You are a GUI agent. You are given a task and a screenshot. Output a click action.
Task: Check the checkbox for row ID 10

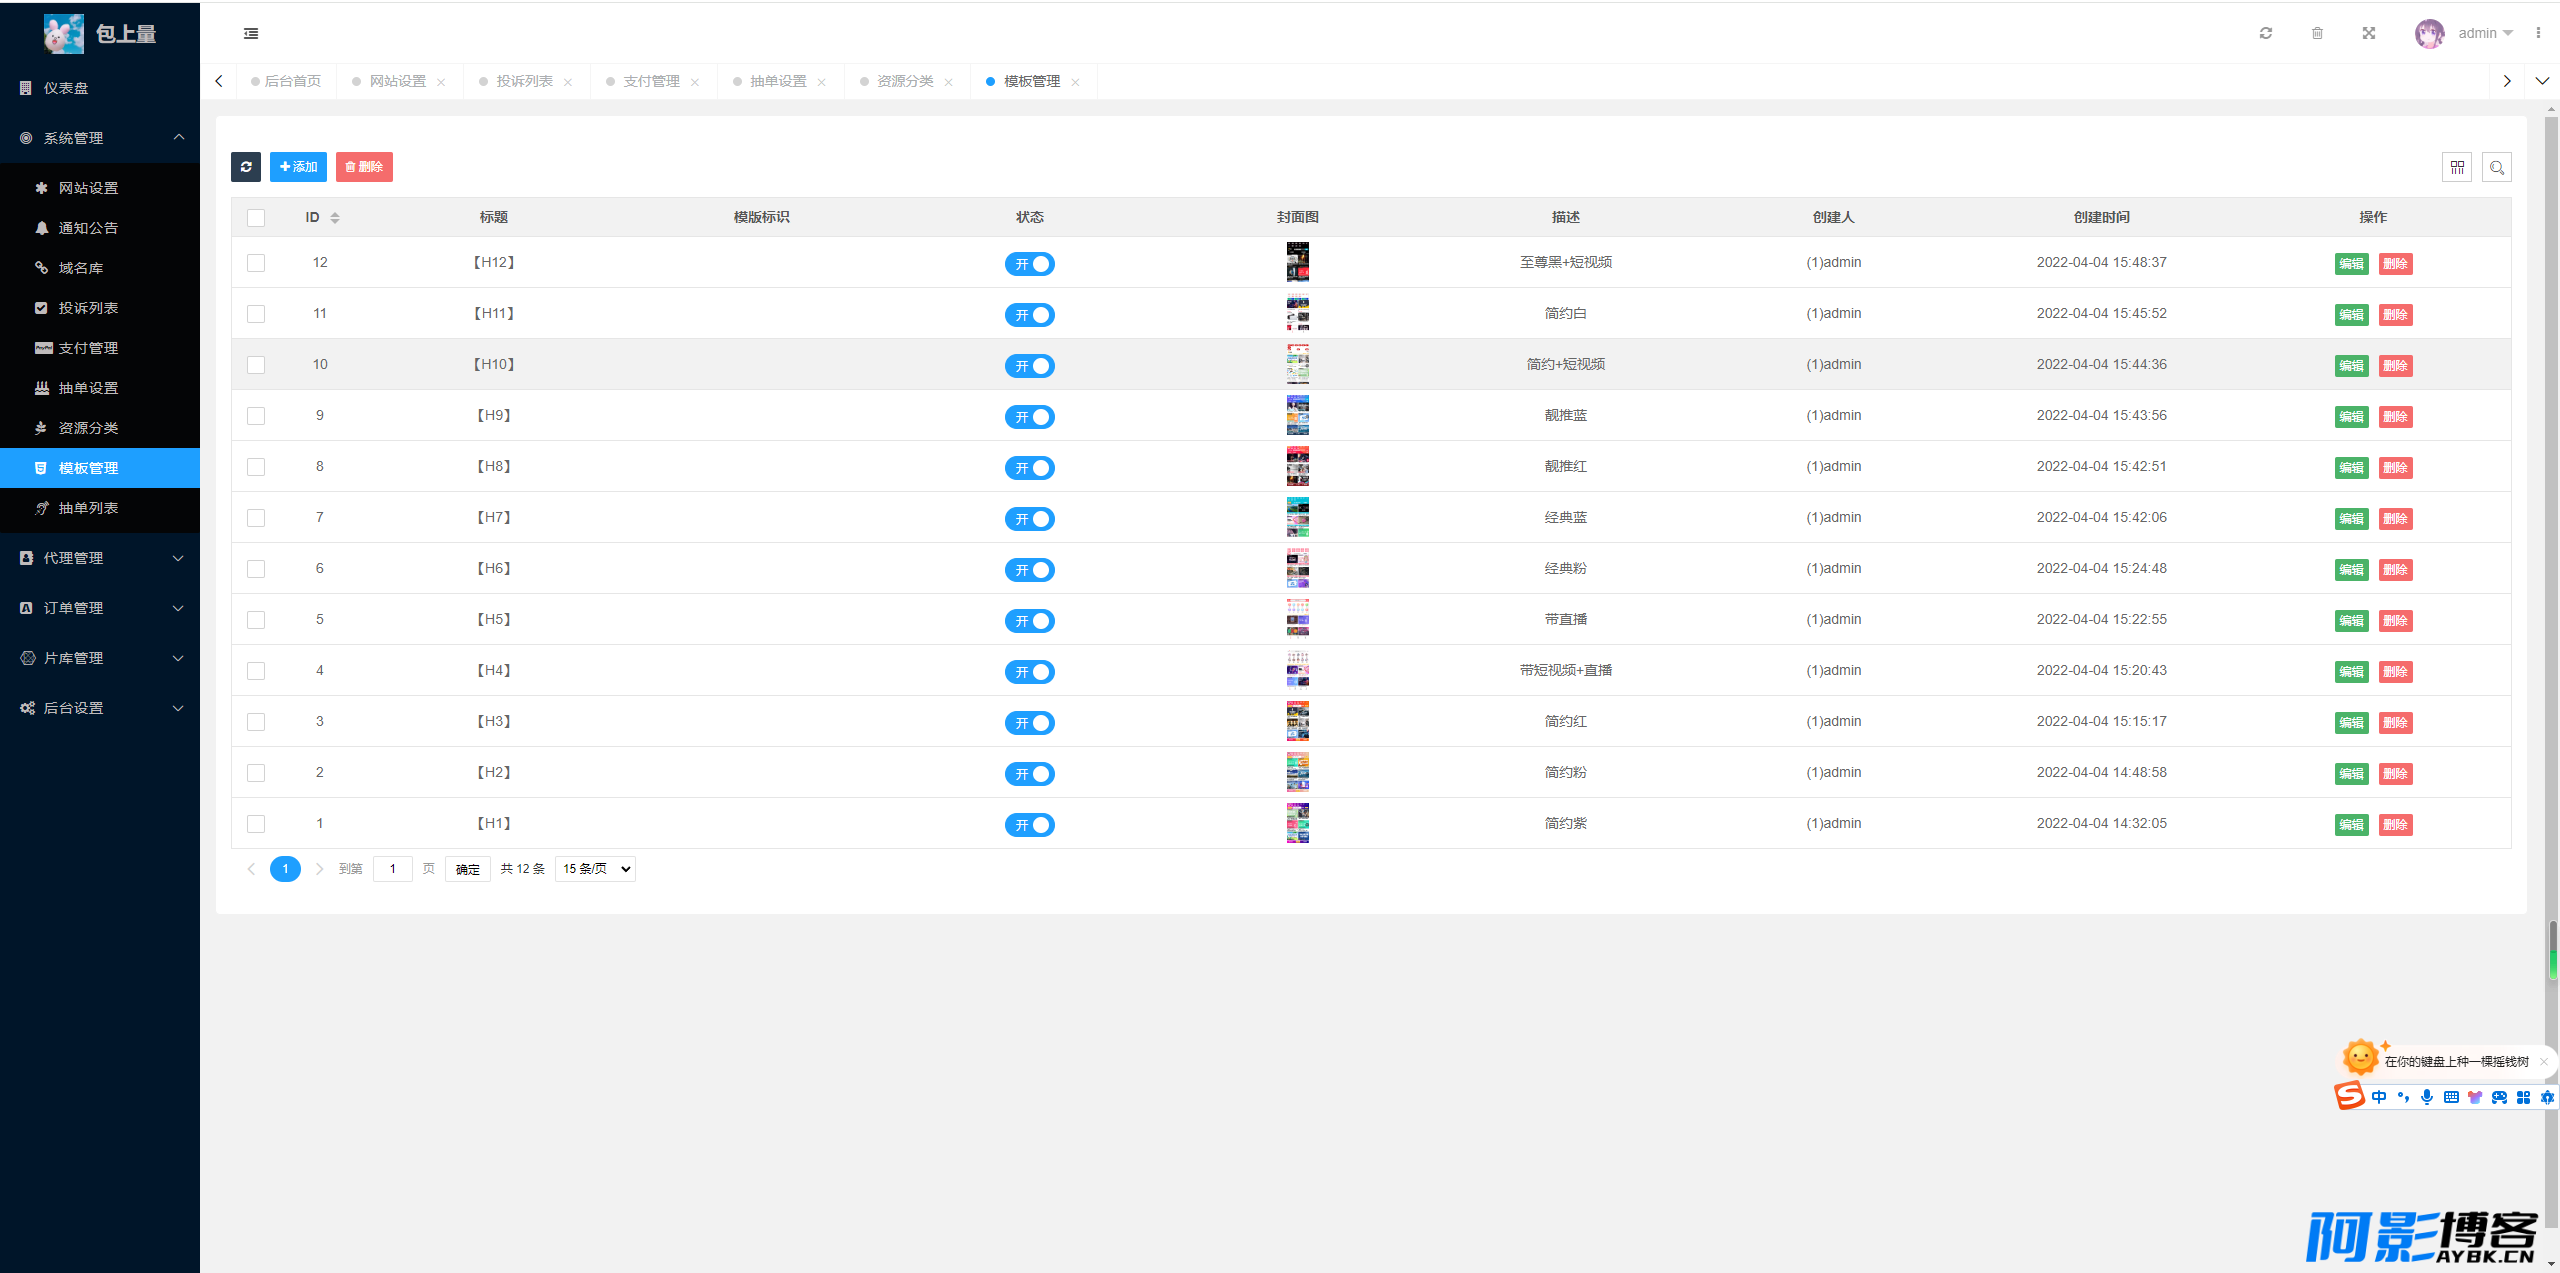coord(256,365)
